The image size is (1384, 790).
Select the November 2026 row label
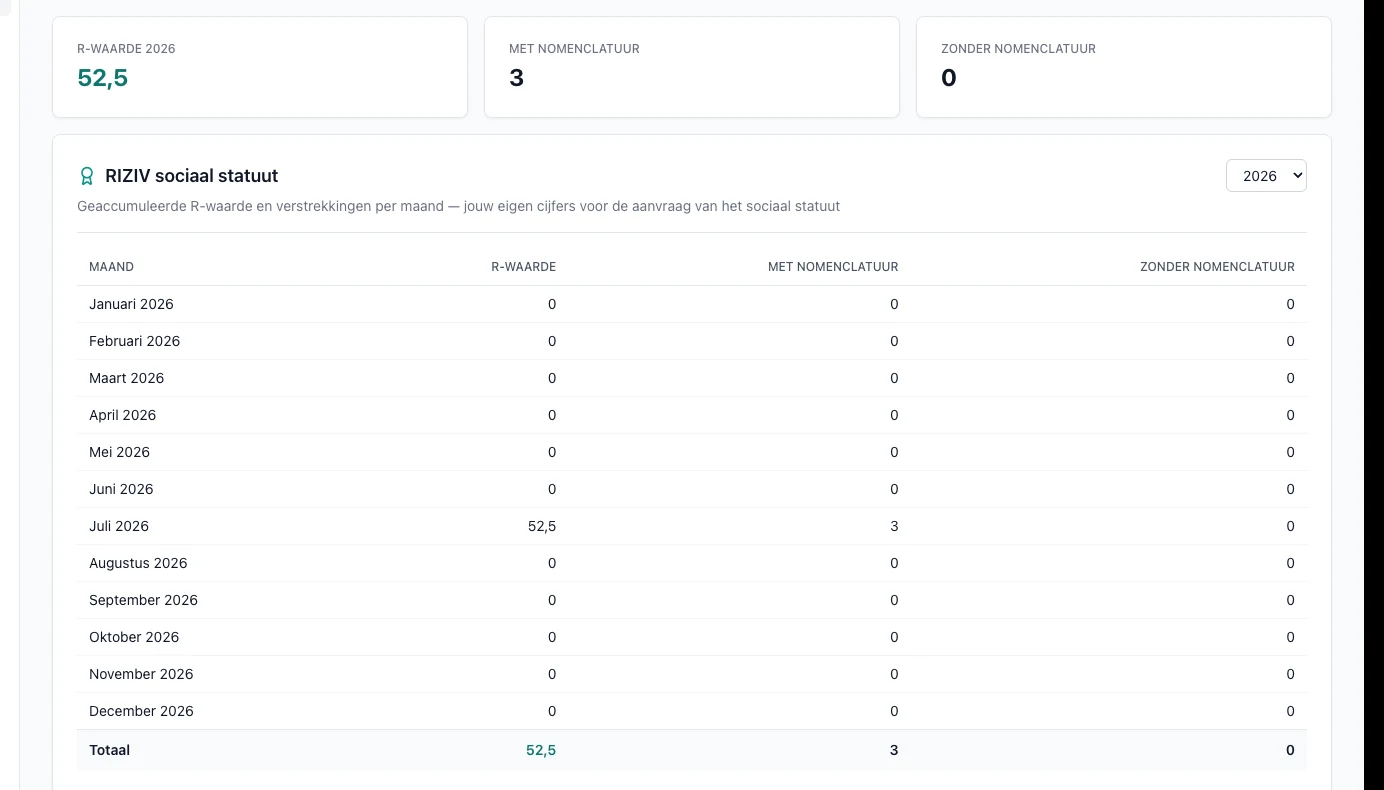click(141, 674)
